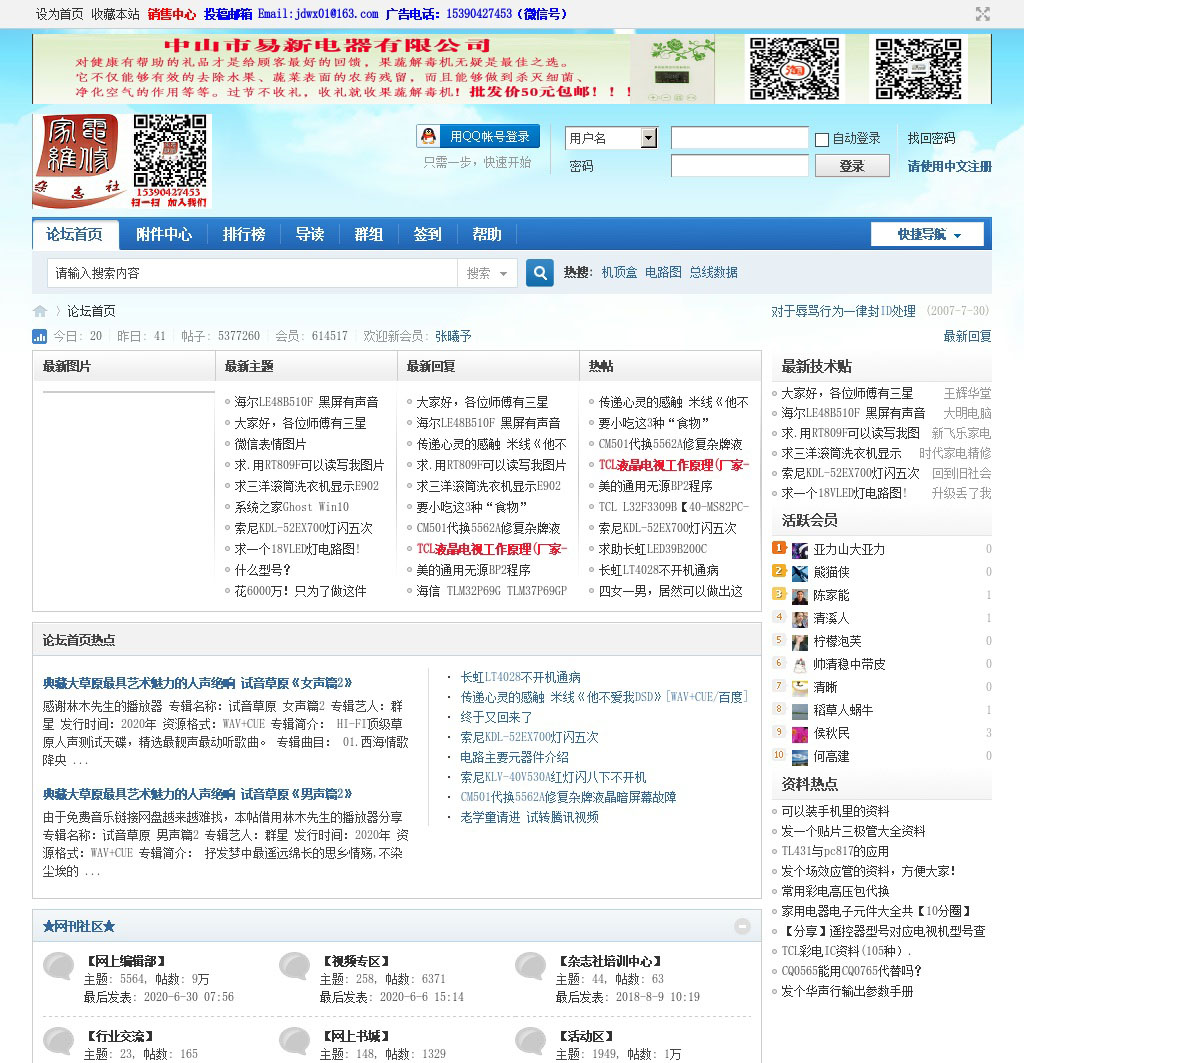Click the fullscreen expand icon at top right

tap(983, 14)
